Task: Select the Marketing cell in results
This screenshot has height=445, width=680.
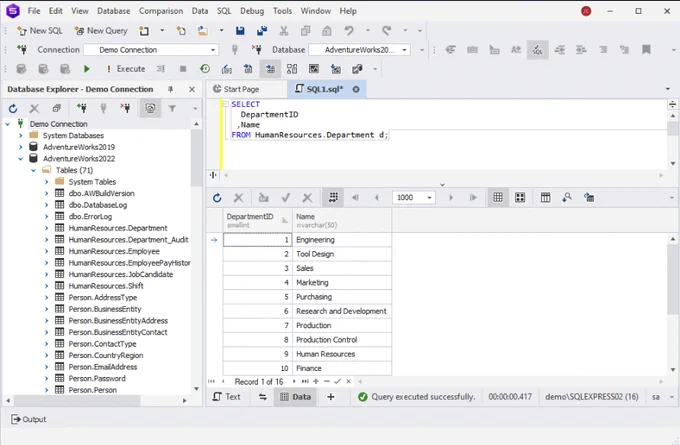Action: tap(342, 283)
